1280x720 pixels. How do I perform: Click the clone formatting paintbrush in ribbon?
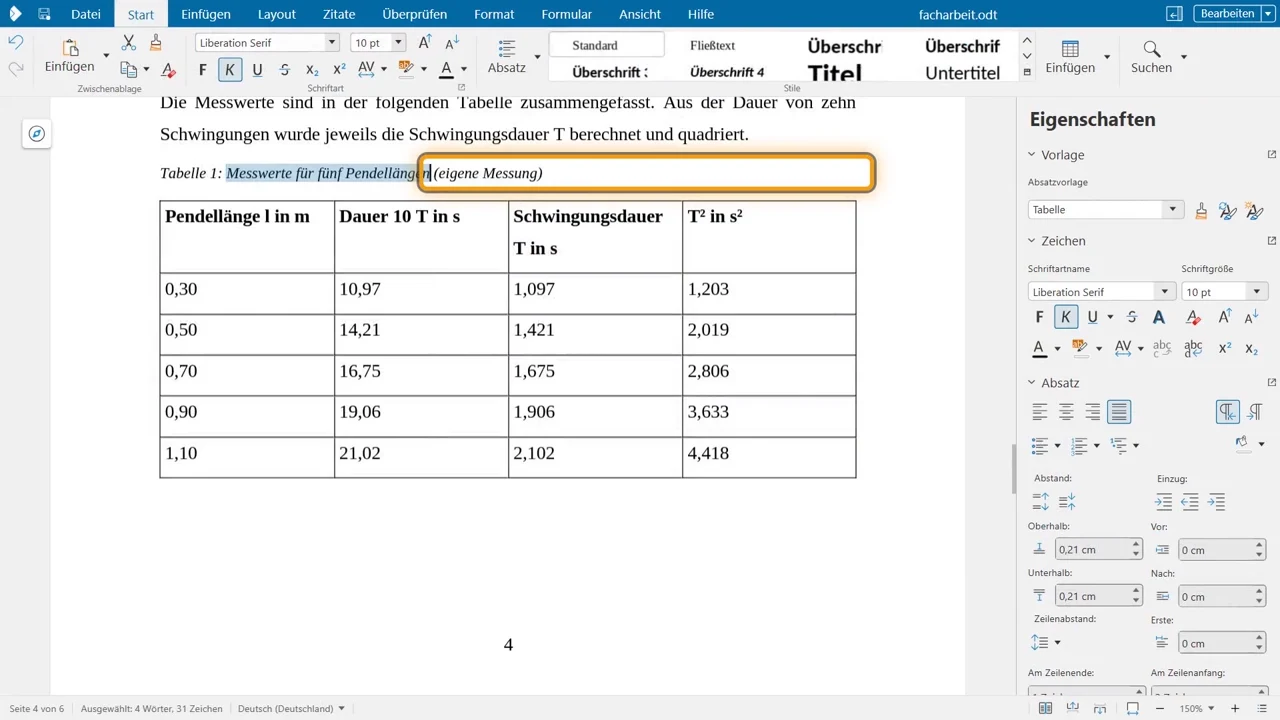(155, 43)
